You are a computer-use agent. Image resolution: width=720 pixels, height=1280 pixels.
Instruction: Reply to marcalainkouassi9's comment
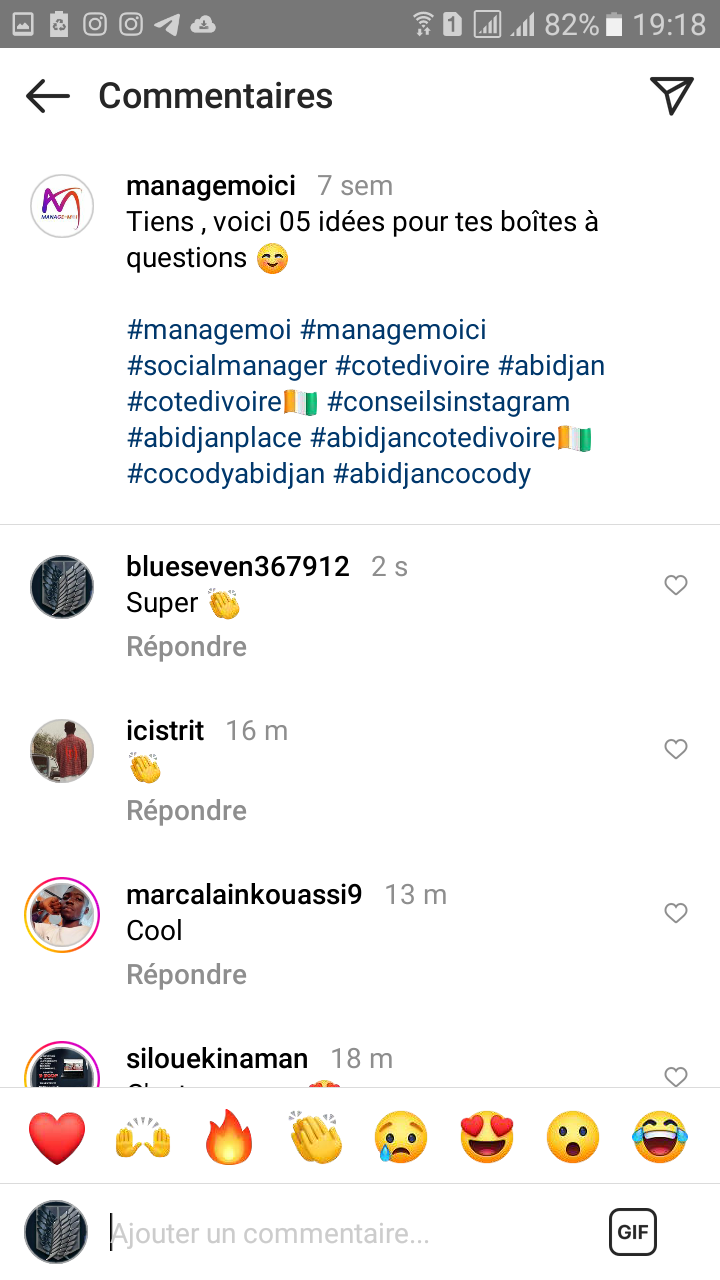click(186, 975)
